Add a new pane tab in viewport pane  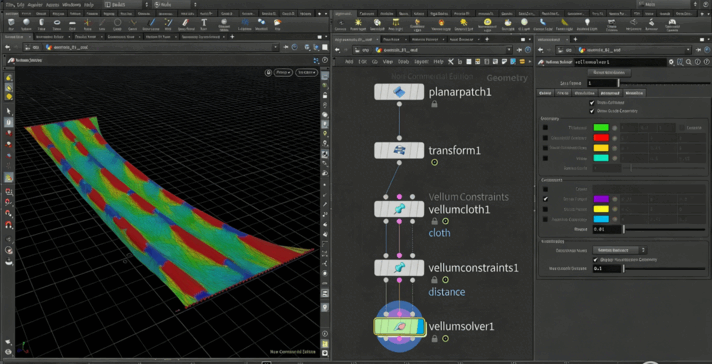[x=232, y=36]
